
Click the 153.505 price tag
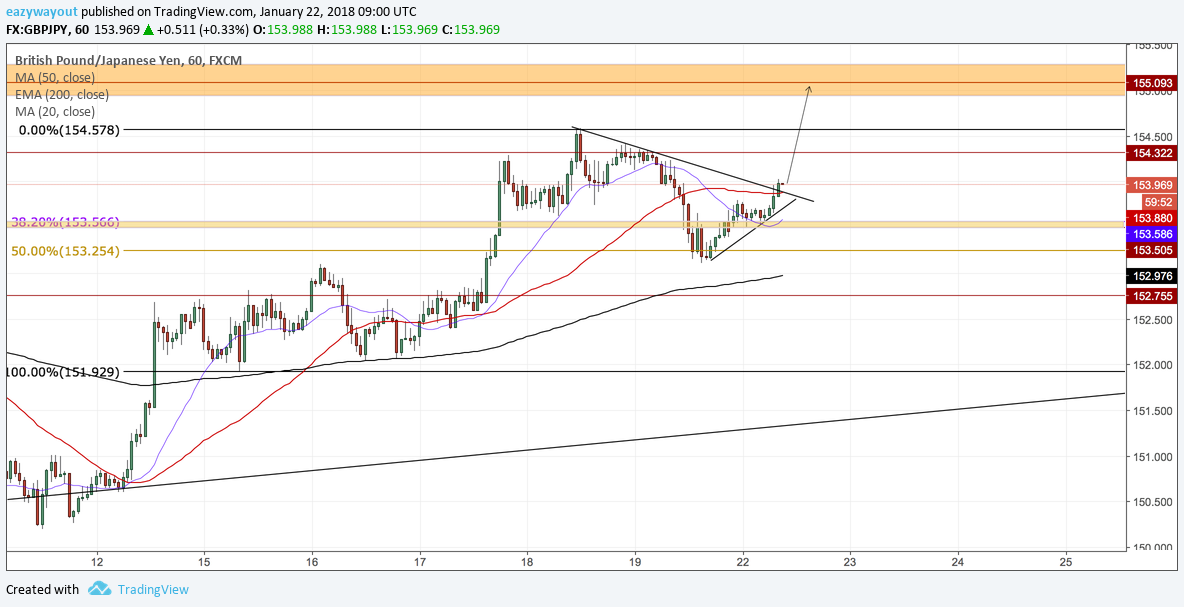1152,251
